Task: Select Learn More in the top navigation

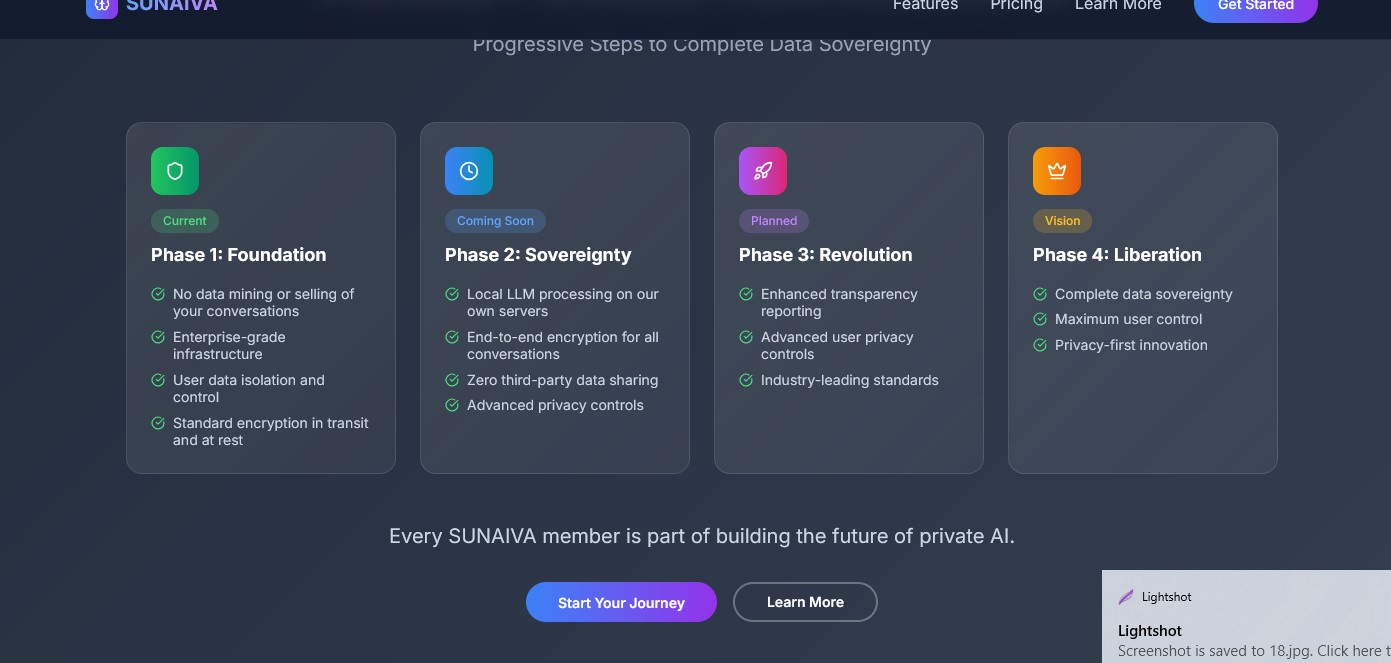Action: pyautogui.click(x=1118, y=6)
